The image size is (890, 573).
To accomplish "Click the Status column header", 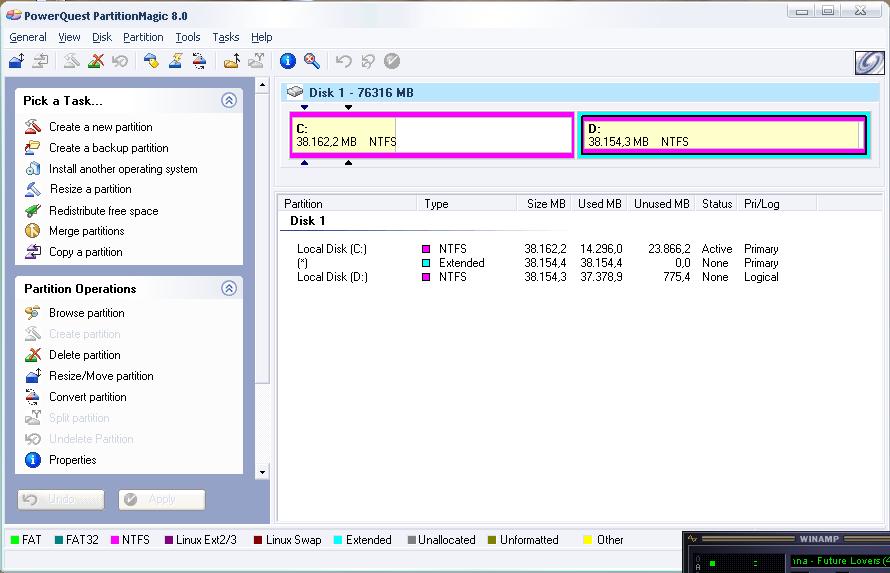I will (717, 204).
